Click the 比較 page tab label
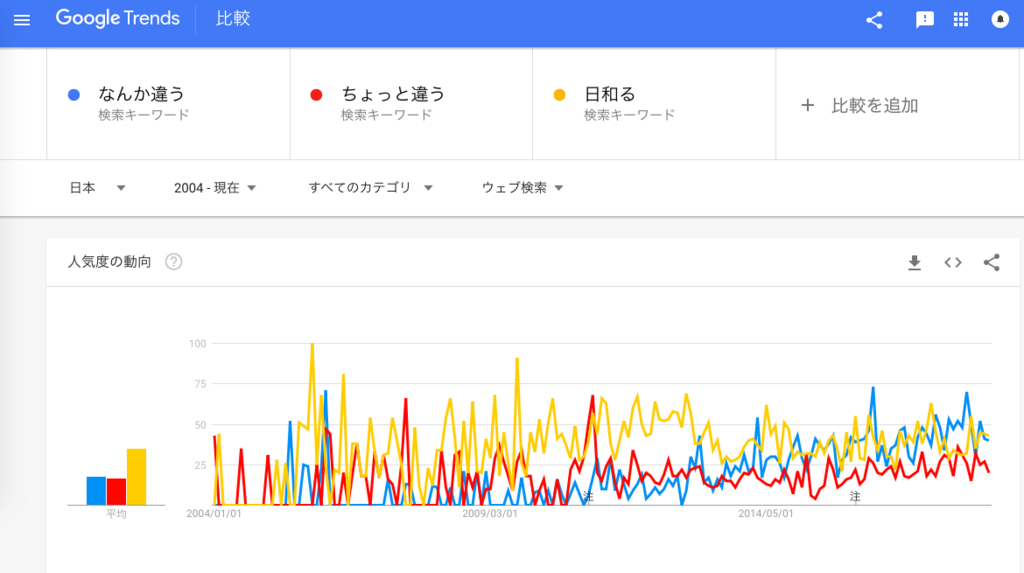Screen dimensions: 1024x573 (x=233, y=19)
